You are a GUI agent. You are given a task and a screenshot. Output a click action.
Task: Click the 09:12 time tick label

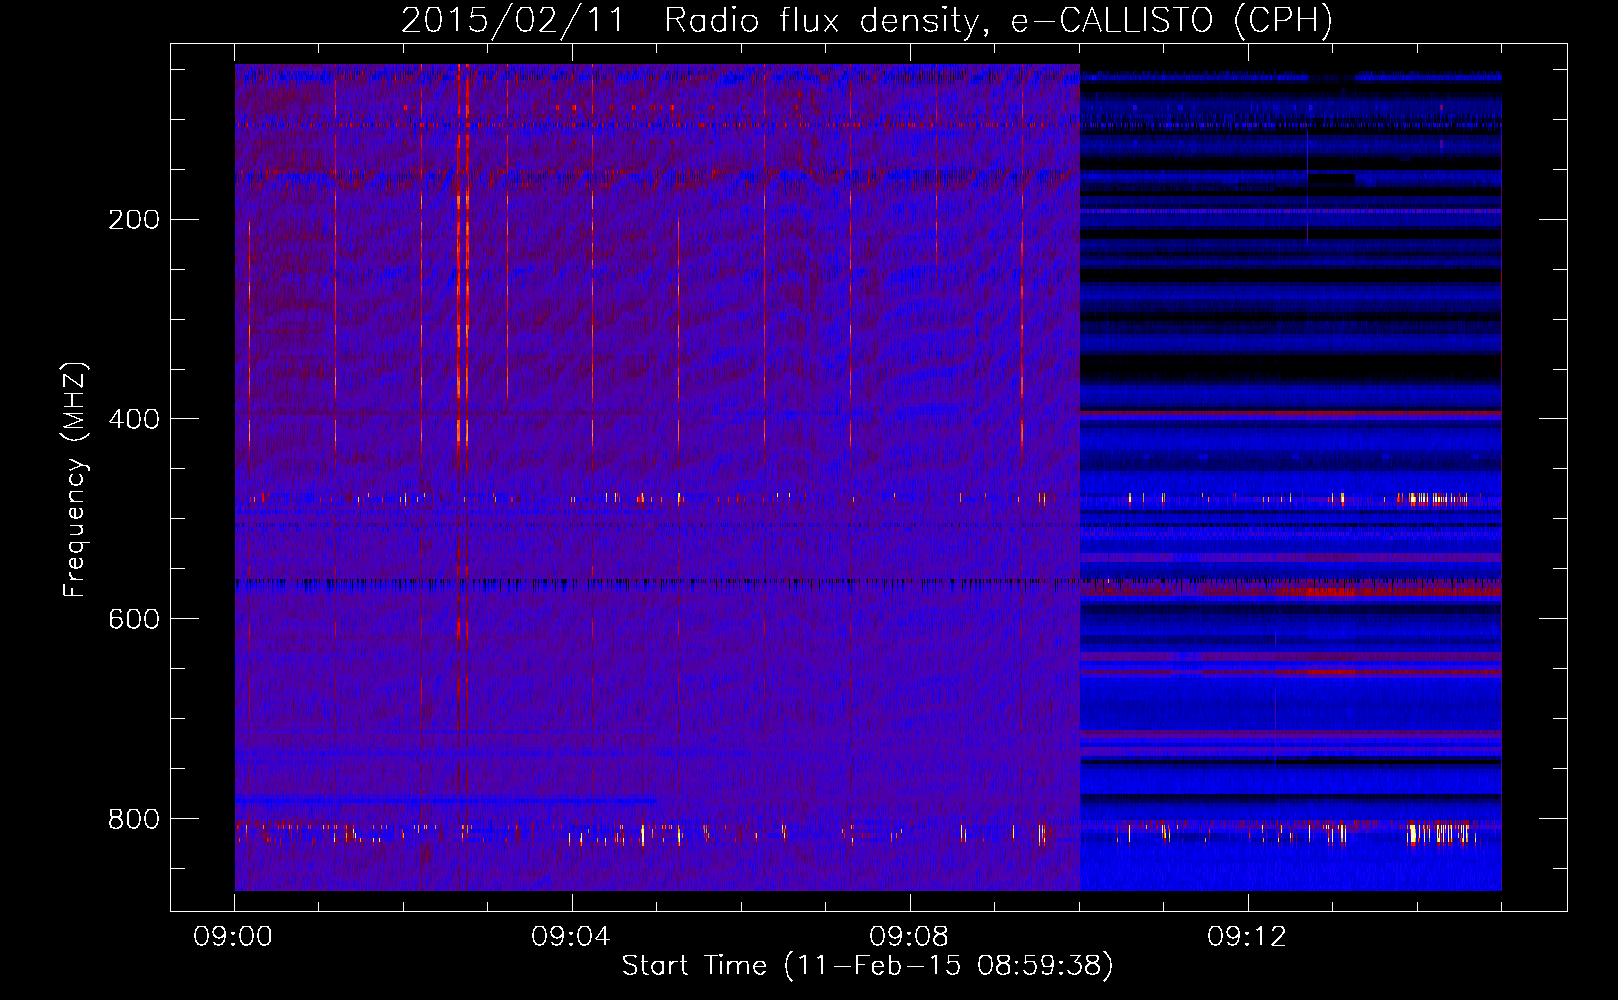(1247, 937)
